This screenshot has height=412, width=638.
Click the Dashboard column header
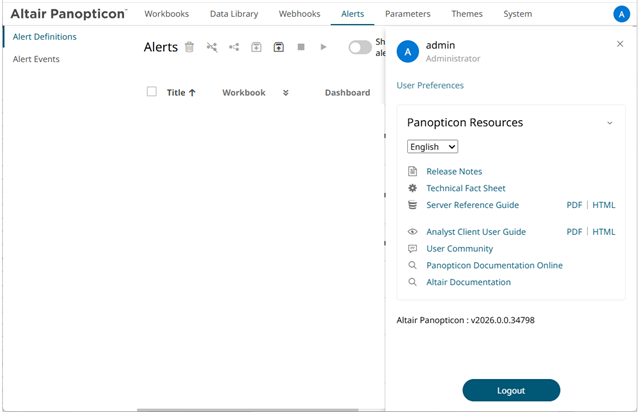pos(347,93)
